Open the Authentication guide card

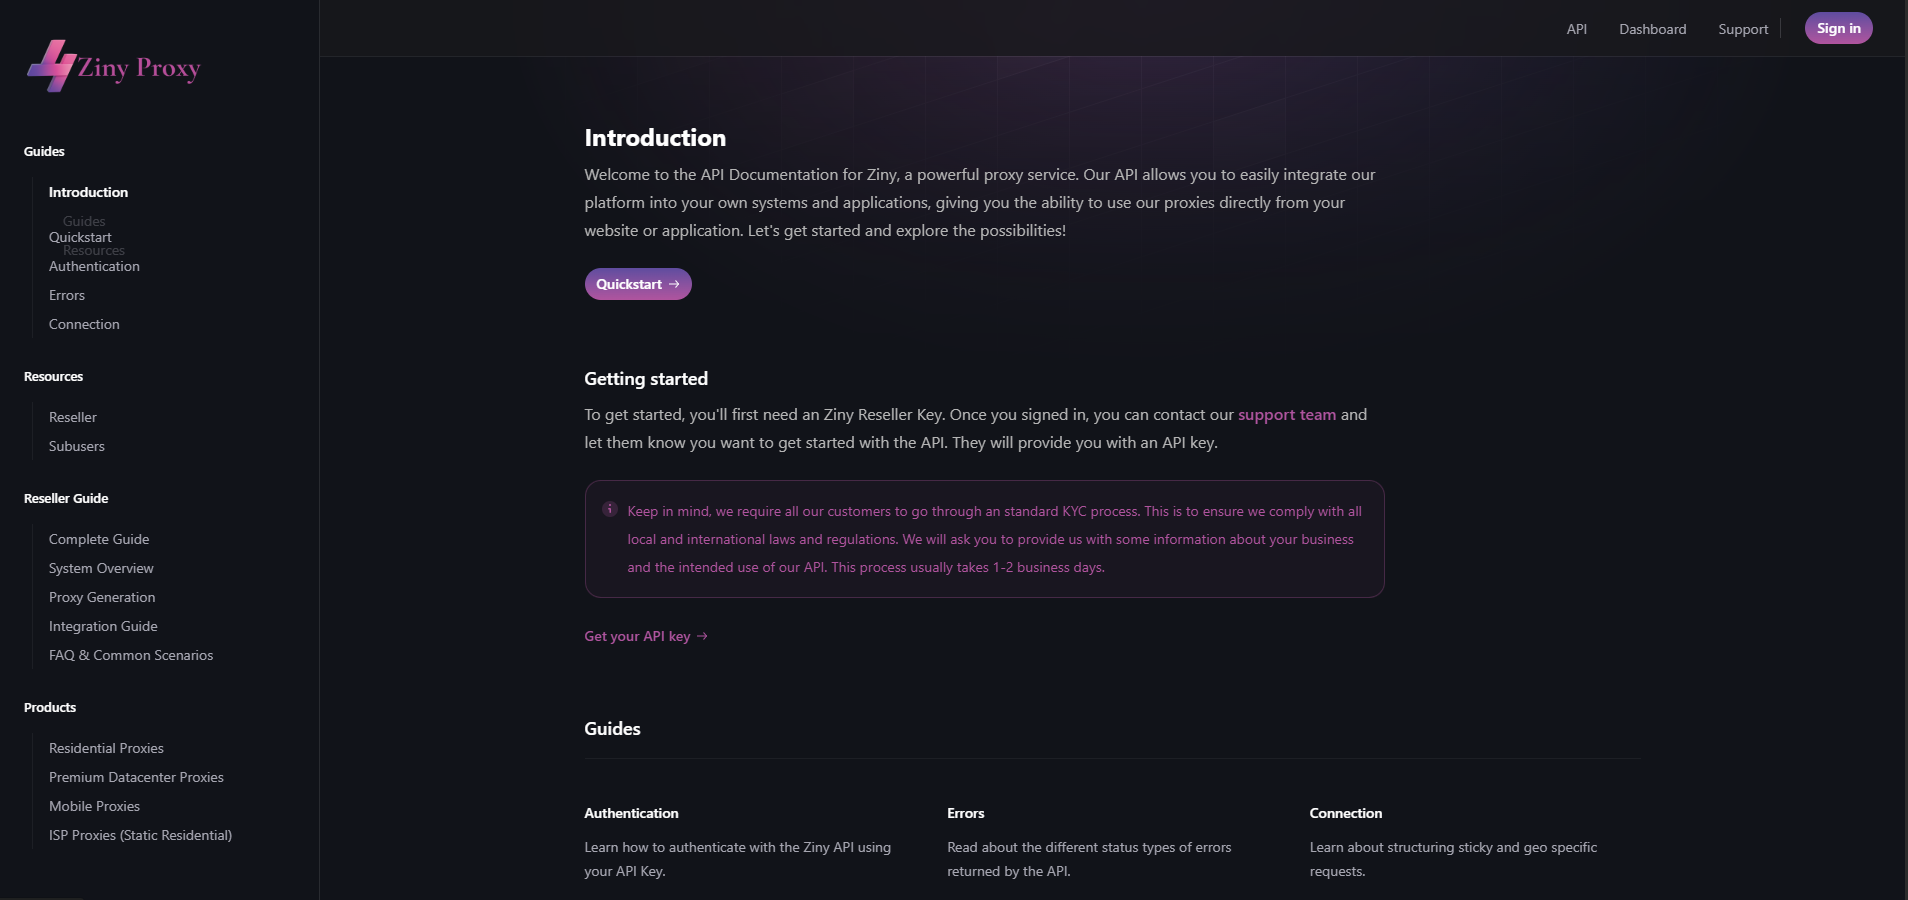click(x=631, y=813)
